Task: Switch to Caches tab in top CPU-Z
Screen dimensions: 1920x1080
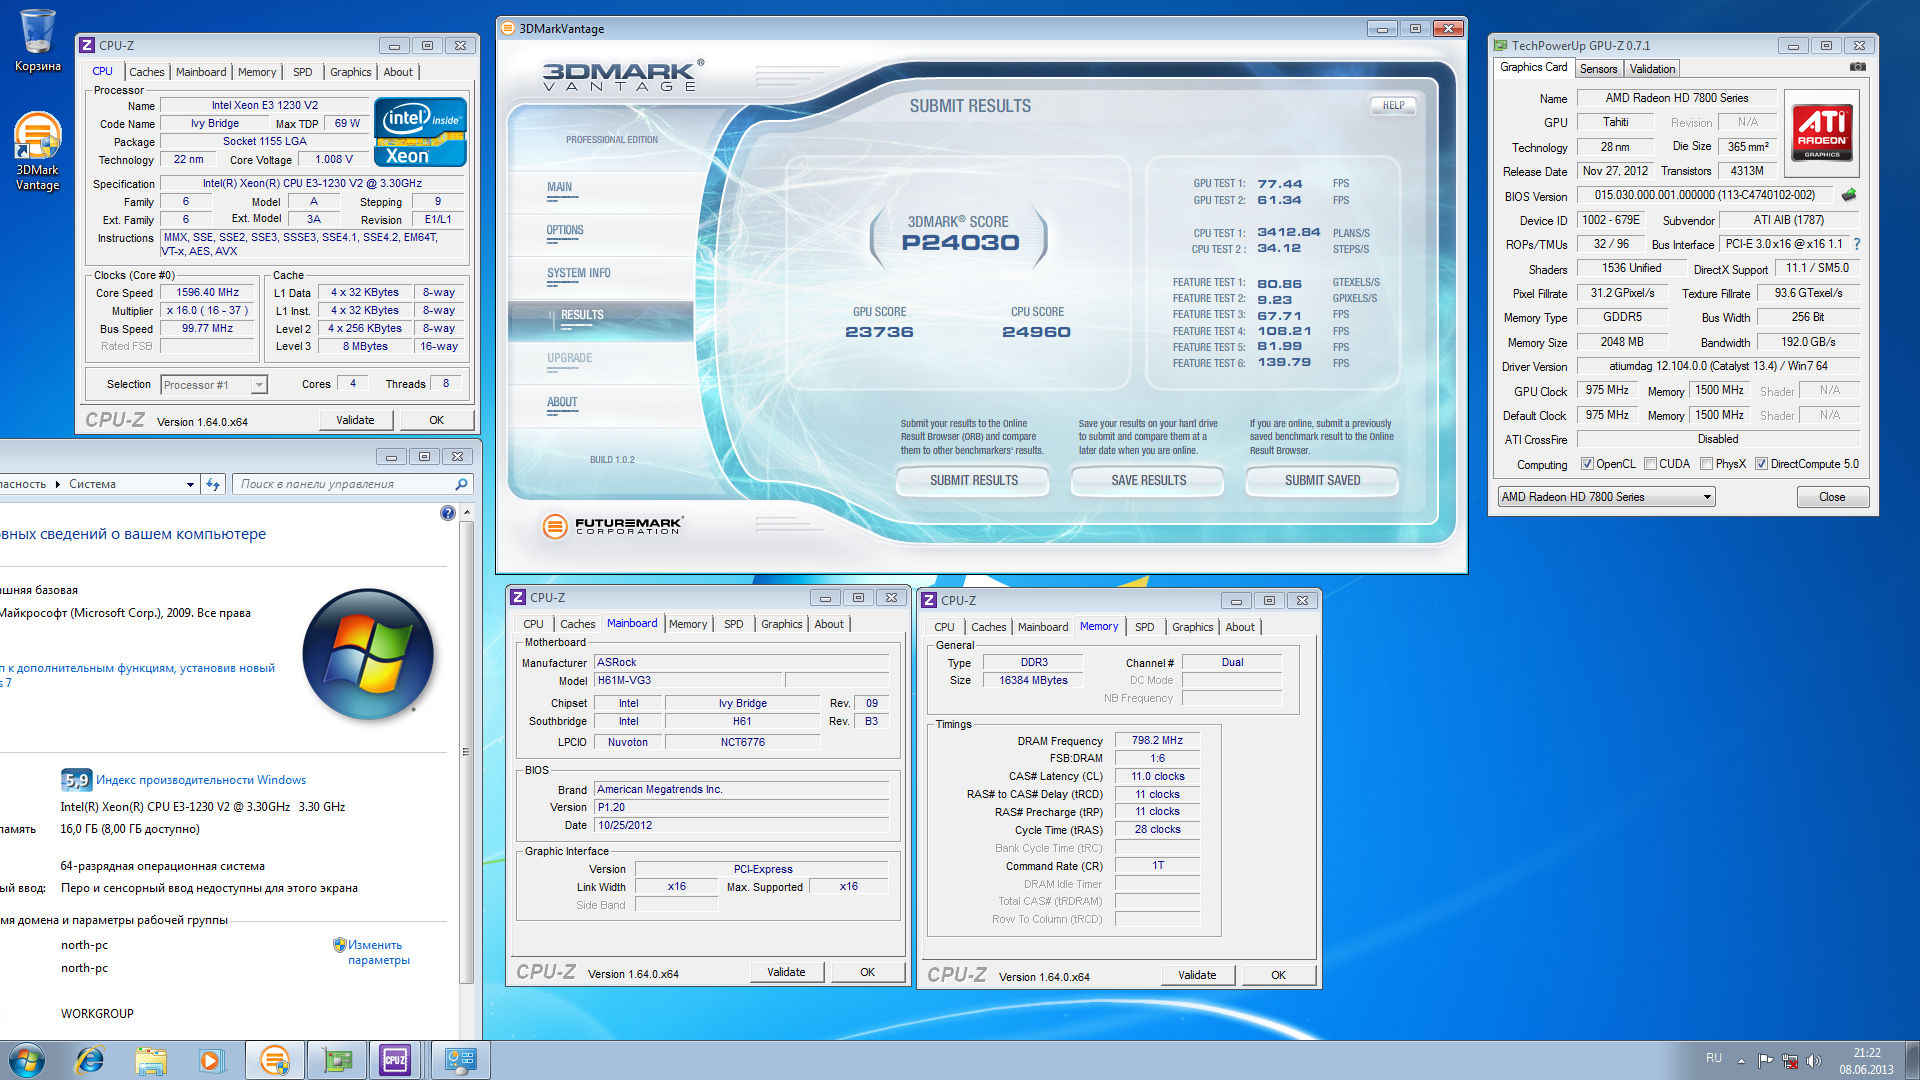Action: pyautogui.click(x=147, y=72)
